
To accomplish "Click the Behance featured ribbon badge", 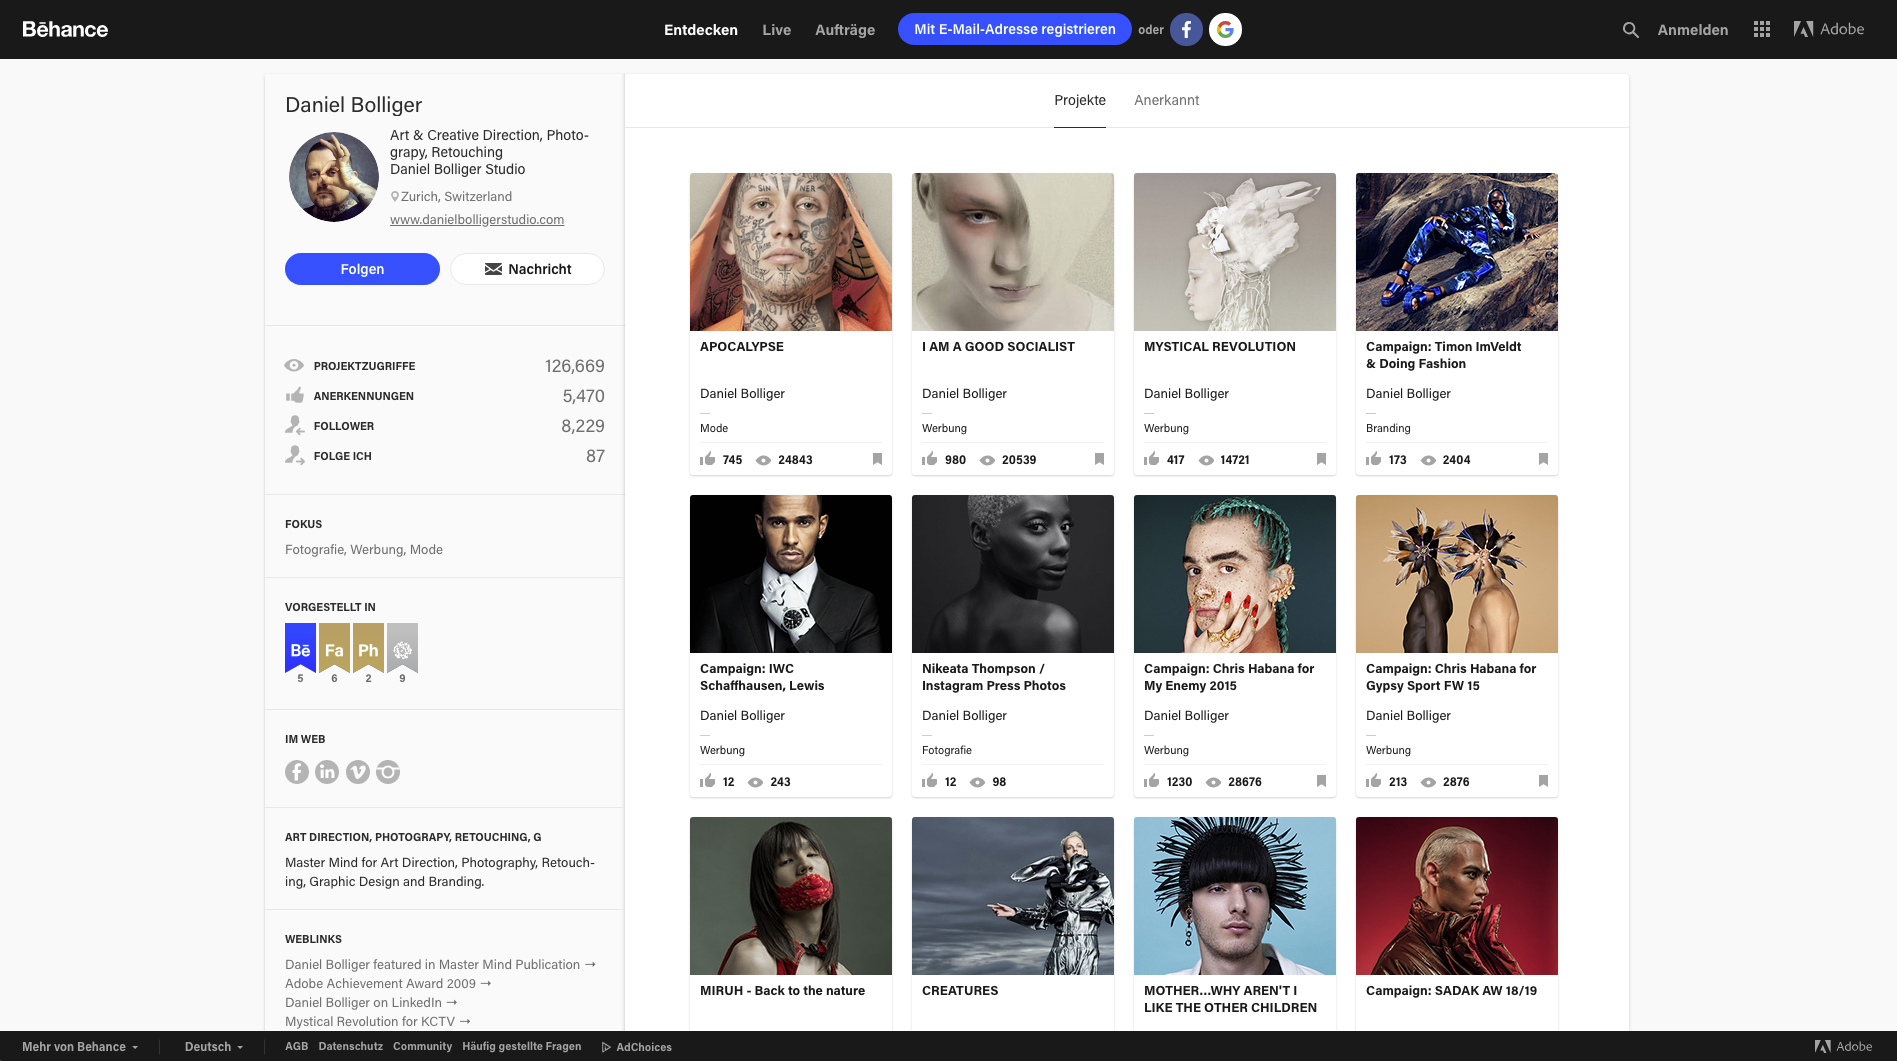I will click(x=300, y=649).
